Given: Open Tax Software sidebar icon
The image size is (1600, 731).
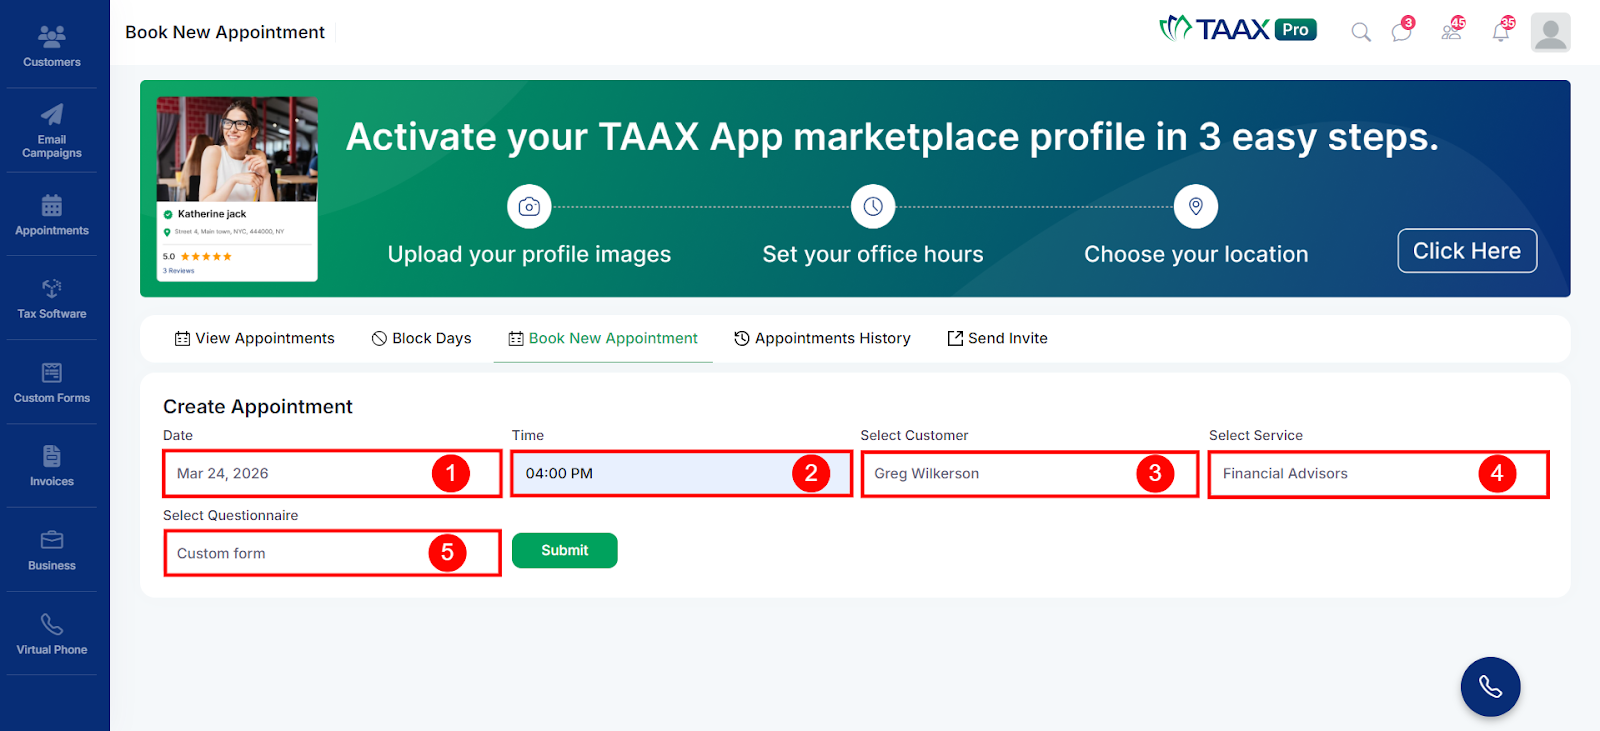Looking at the screenshot, I should [x=52, y=289].
